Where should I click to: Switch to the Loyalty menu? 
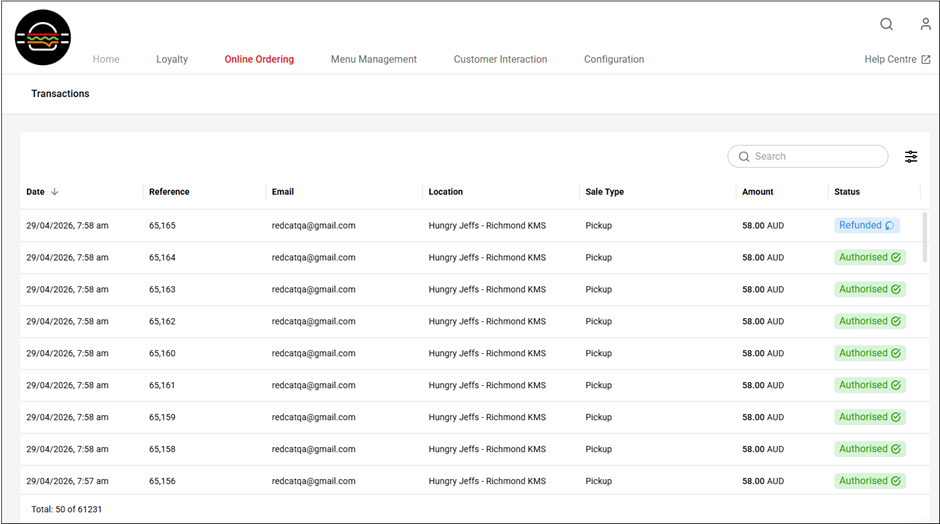click(172, 60)
